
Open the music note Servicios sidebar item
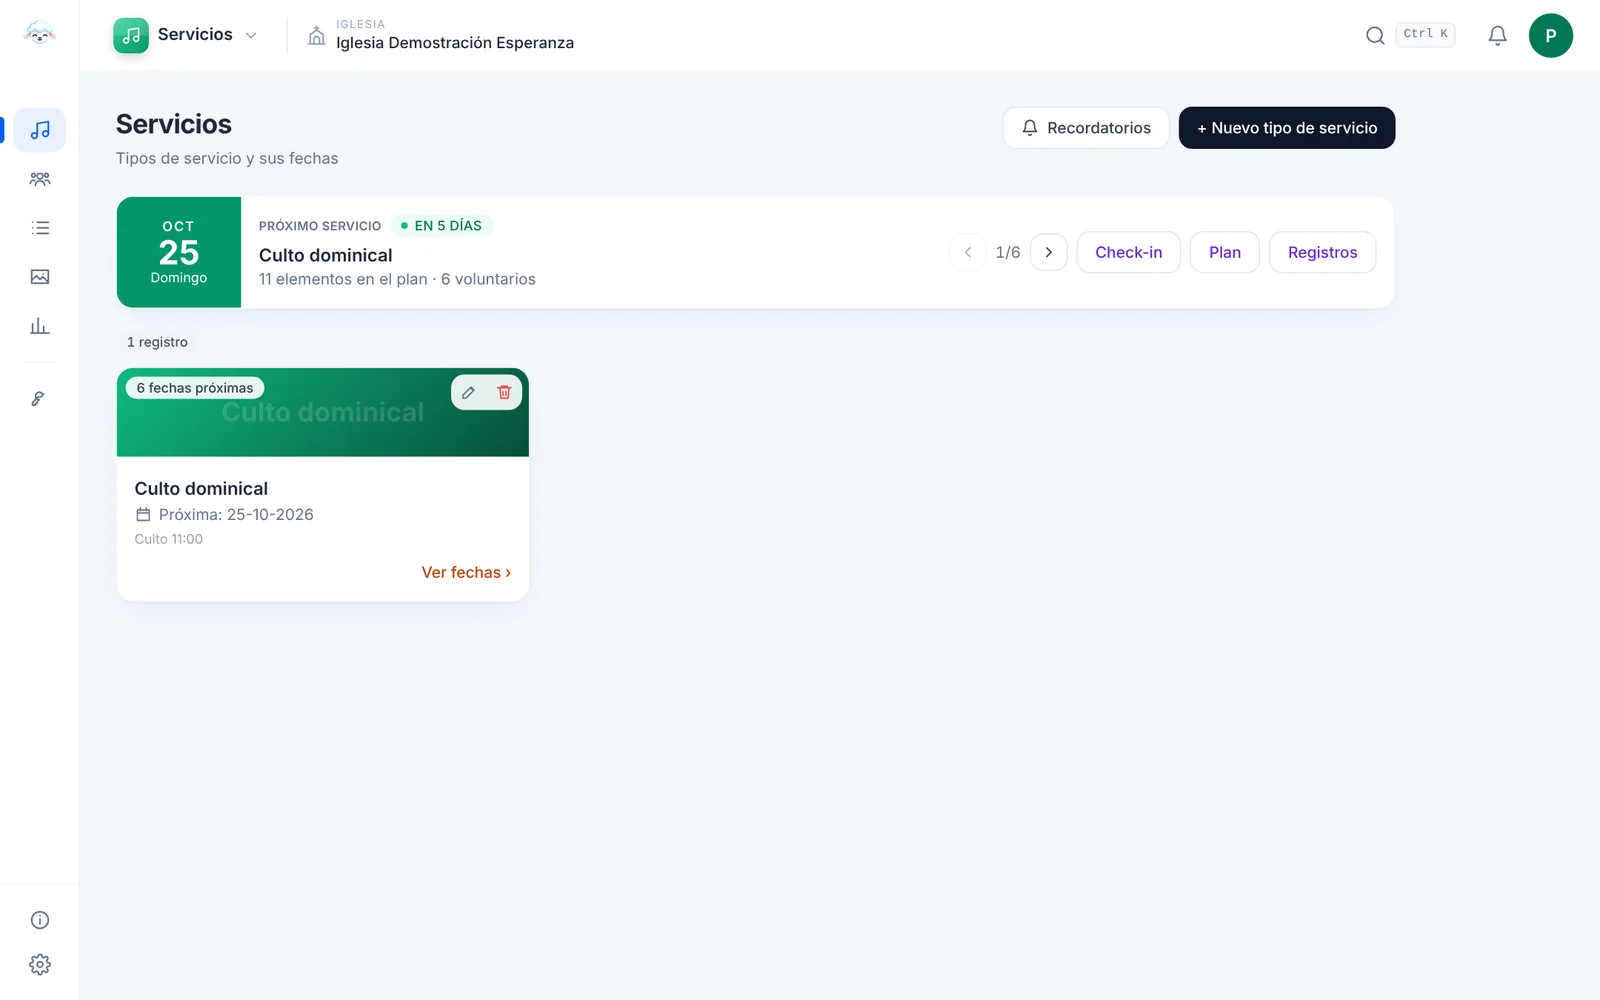coord(40,130)
